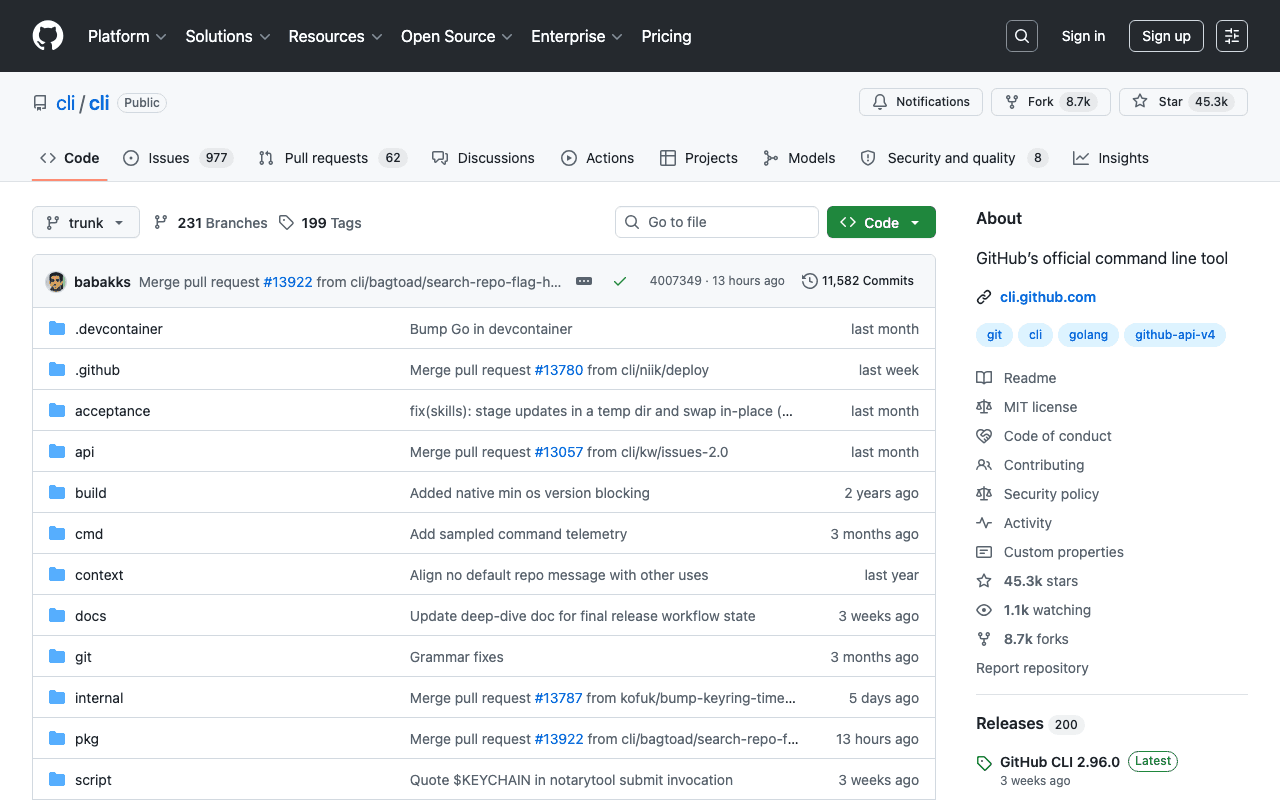Visit cli.github.com website link
Screen dimensions: 1280x800
click(x=1048, y=297)
